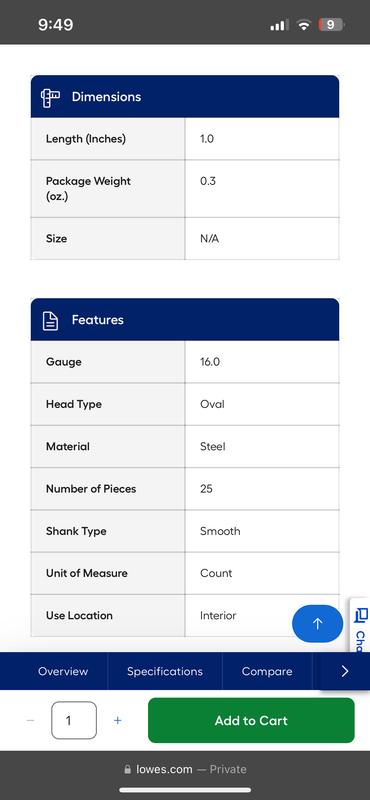This screenshot has height=800, width=370.
Task: Open the Chat side tab icon
Action: (x=362, y=614)
